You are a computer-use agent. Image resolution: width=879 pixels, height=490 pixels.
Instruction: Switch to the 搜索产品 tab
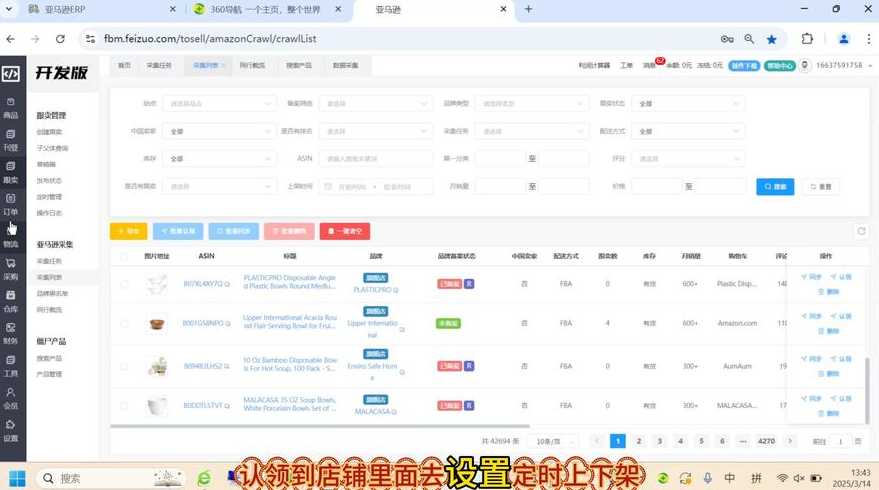tap(299, 66)
